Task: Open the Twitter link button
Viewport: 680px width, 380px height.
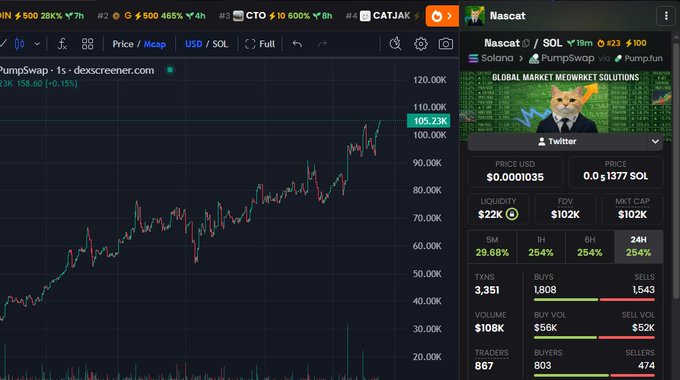Action: click(557, 141)
